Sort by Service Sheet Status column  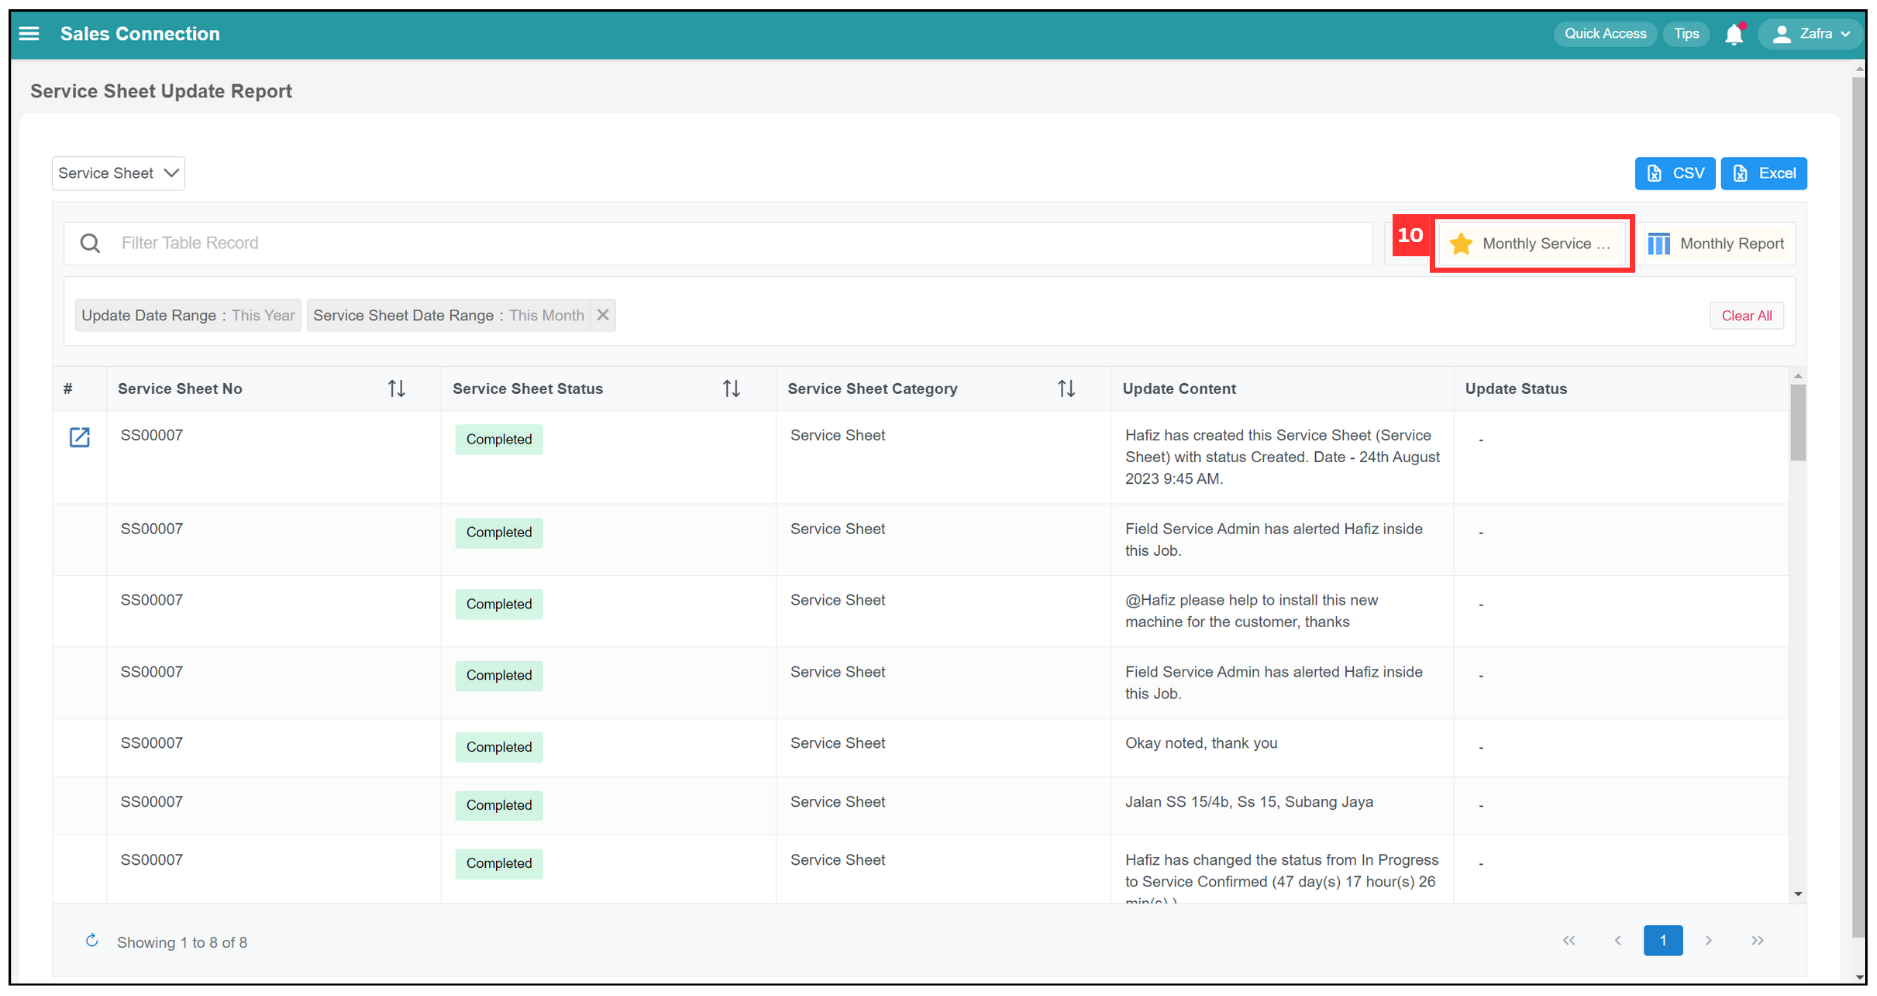(731, 389)
